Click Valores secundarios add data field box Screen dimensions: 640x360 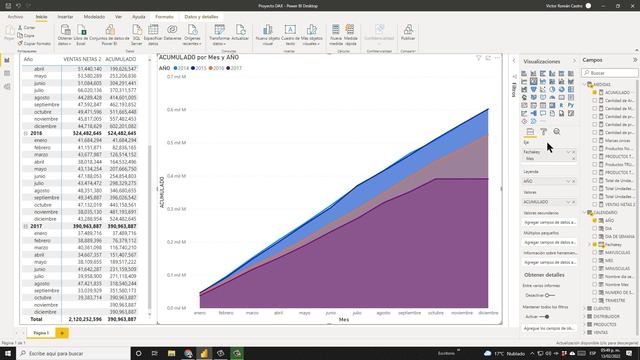550,222
